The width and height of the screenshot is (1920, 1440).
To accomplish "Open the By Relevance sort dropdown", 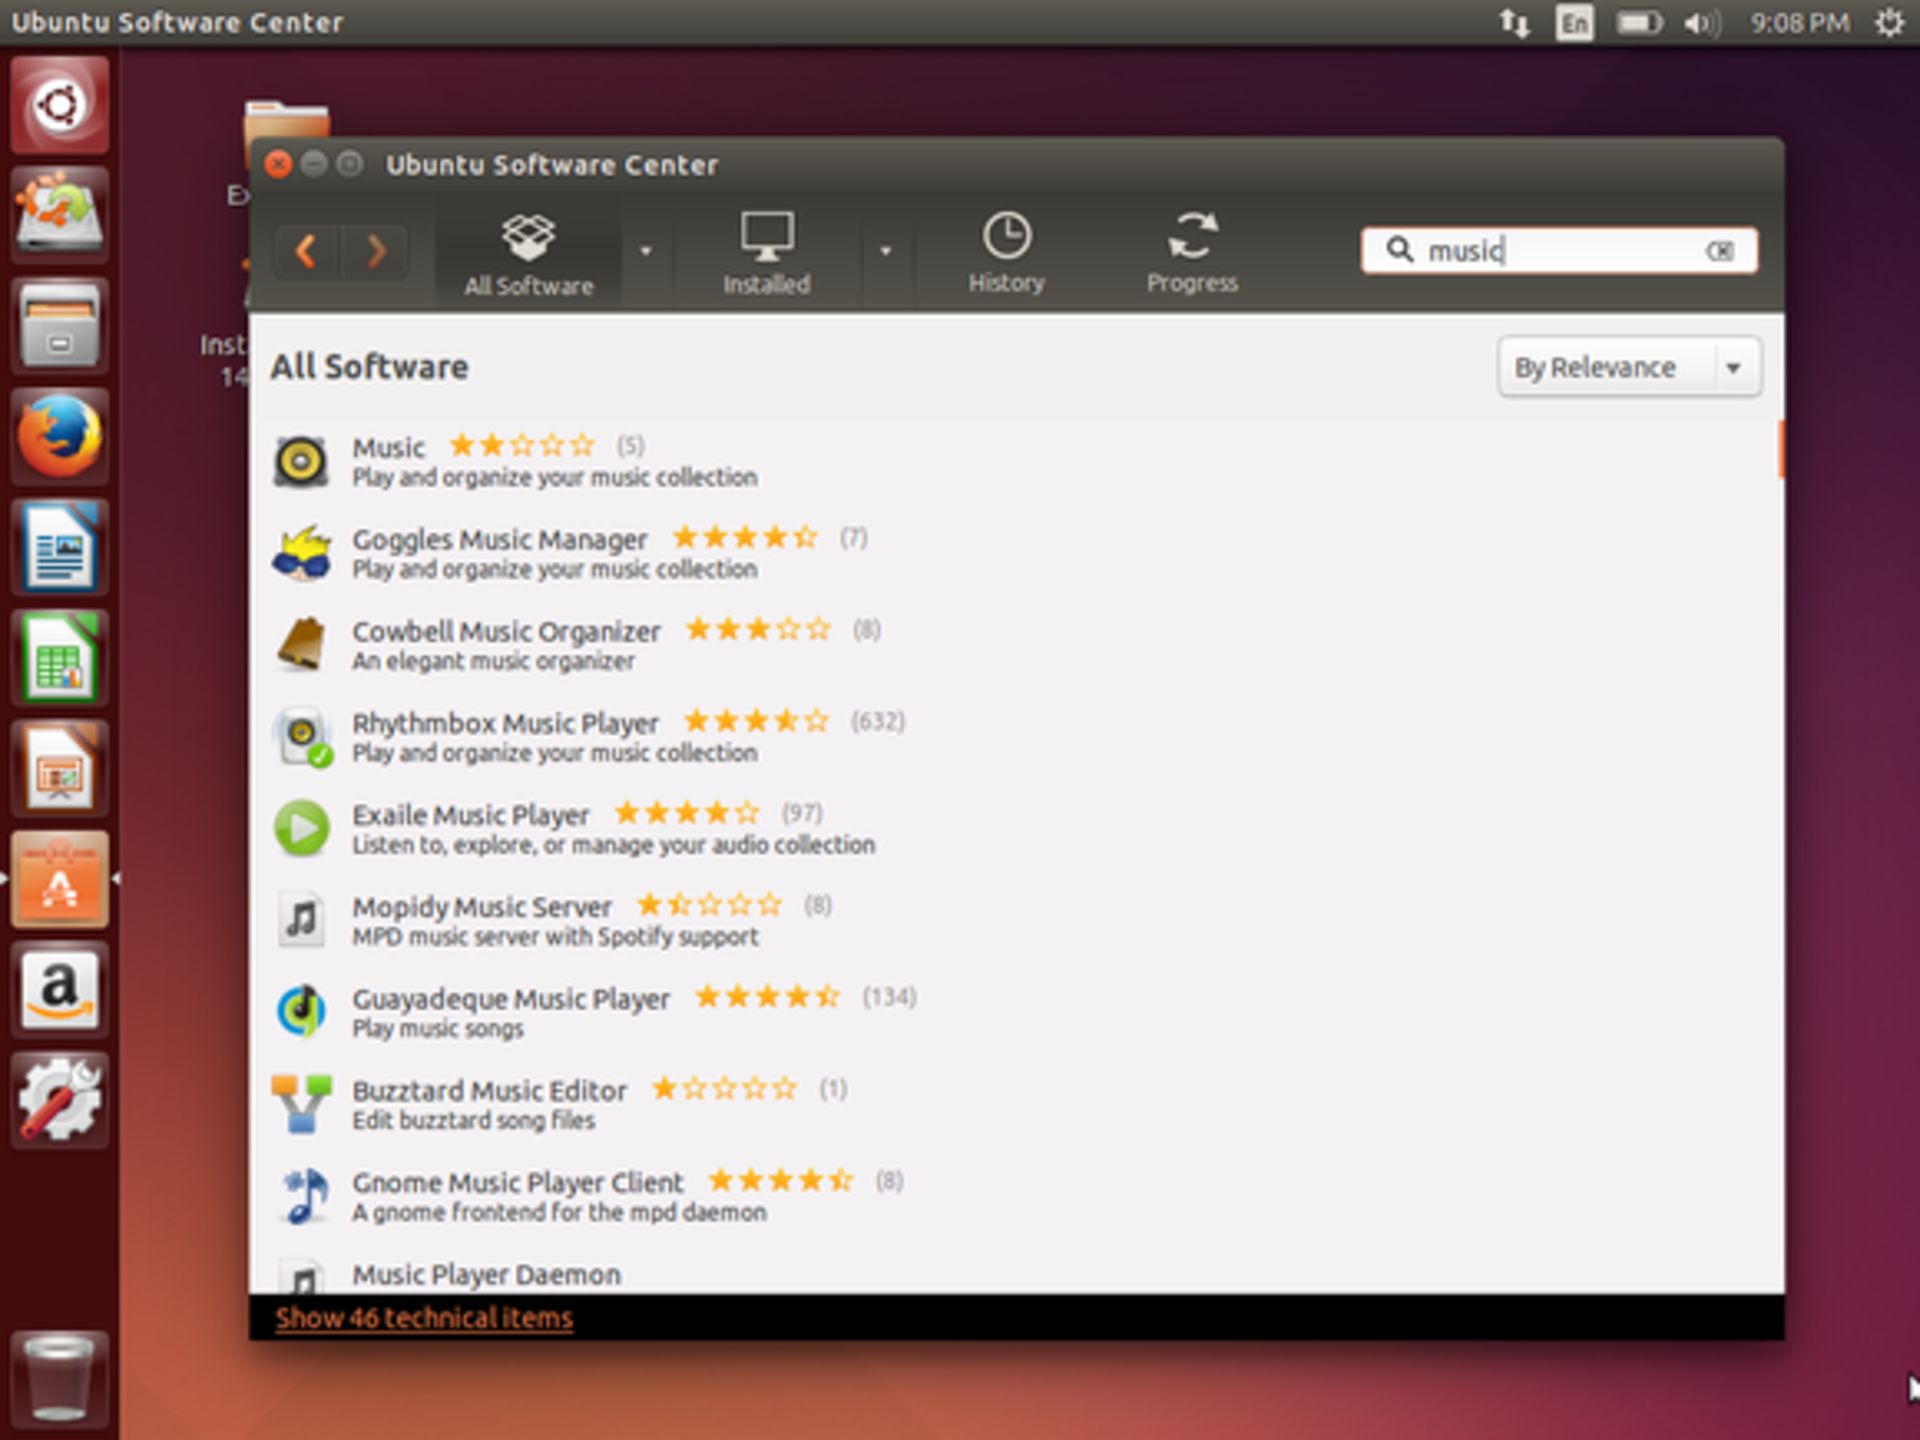I will (x=1629, y=367).
